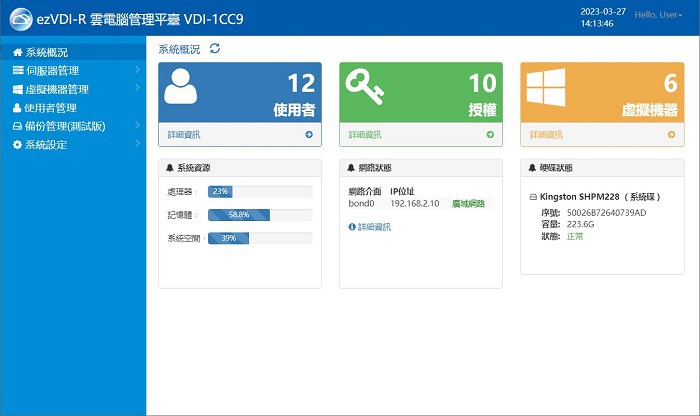Open 詳細資訊 link under 網路狀態
The height and width of the screenshot is (416, 700).
(374, 227)
